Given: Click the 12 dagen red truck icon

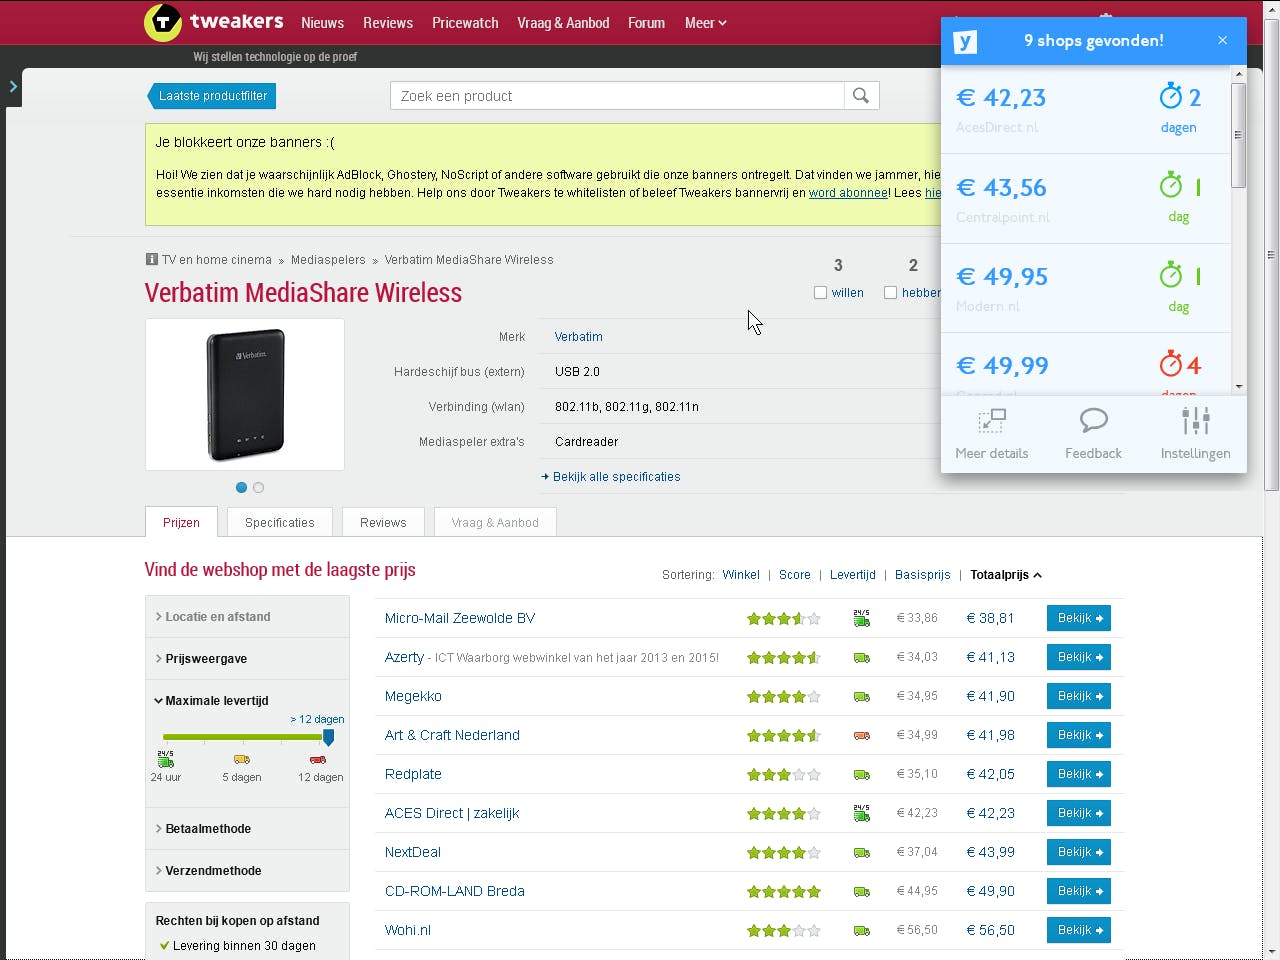Looking at the screenshot, I should coord(318,760).
